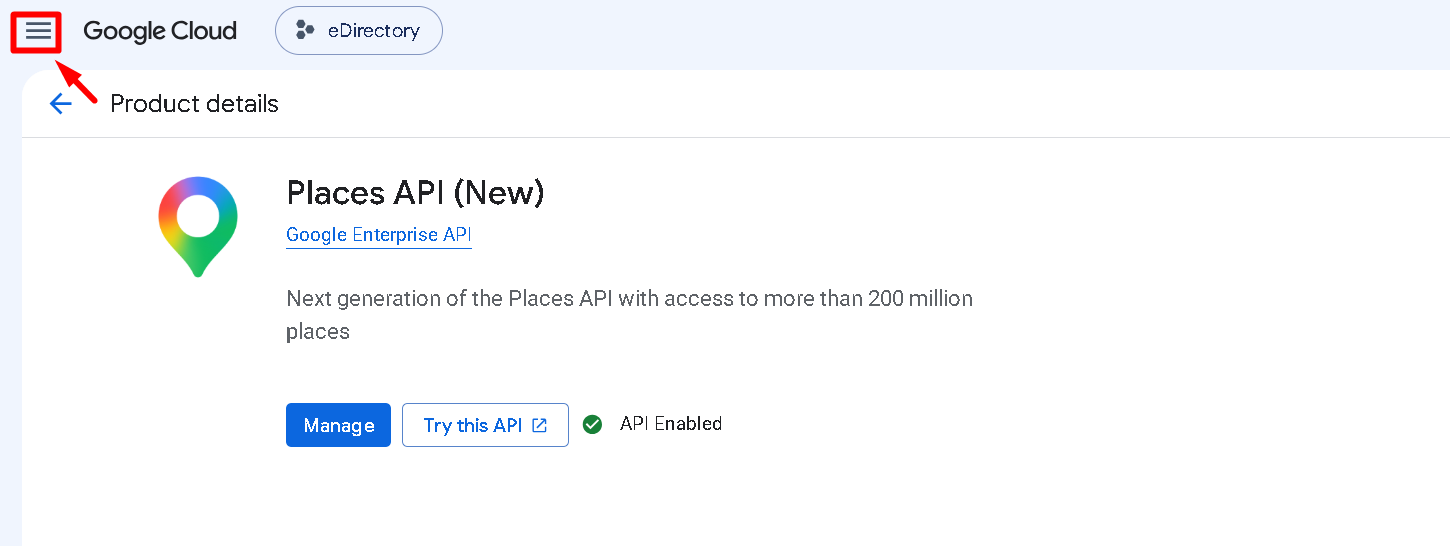Go back using the blue arrow

pos(61,104)
